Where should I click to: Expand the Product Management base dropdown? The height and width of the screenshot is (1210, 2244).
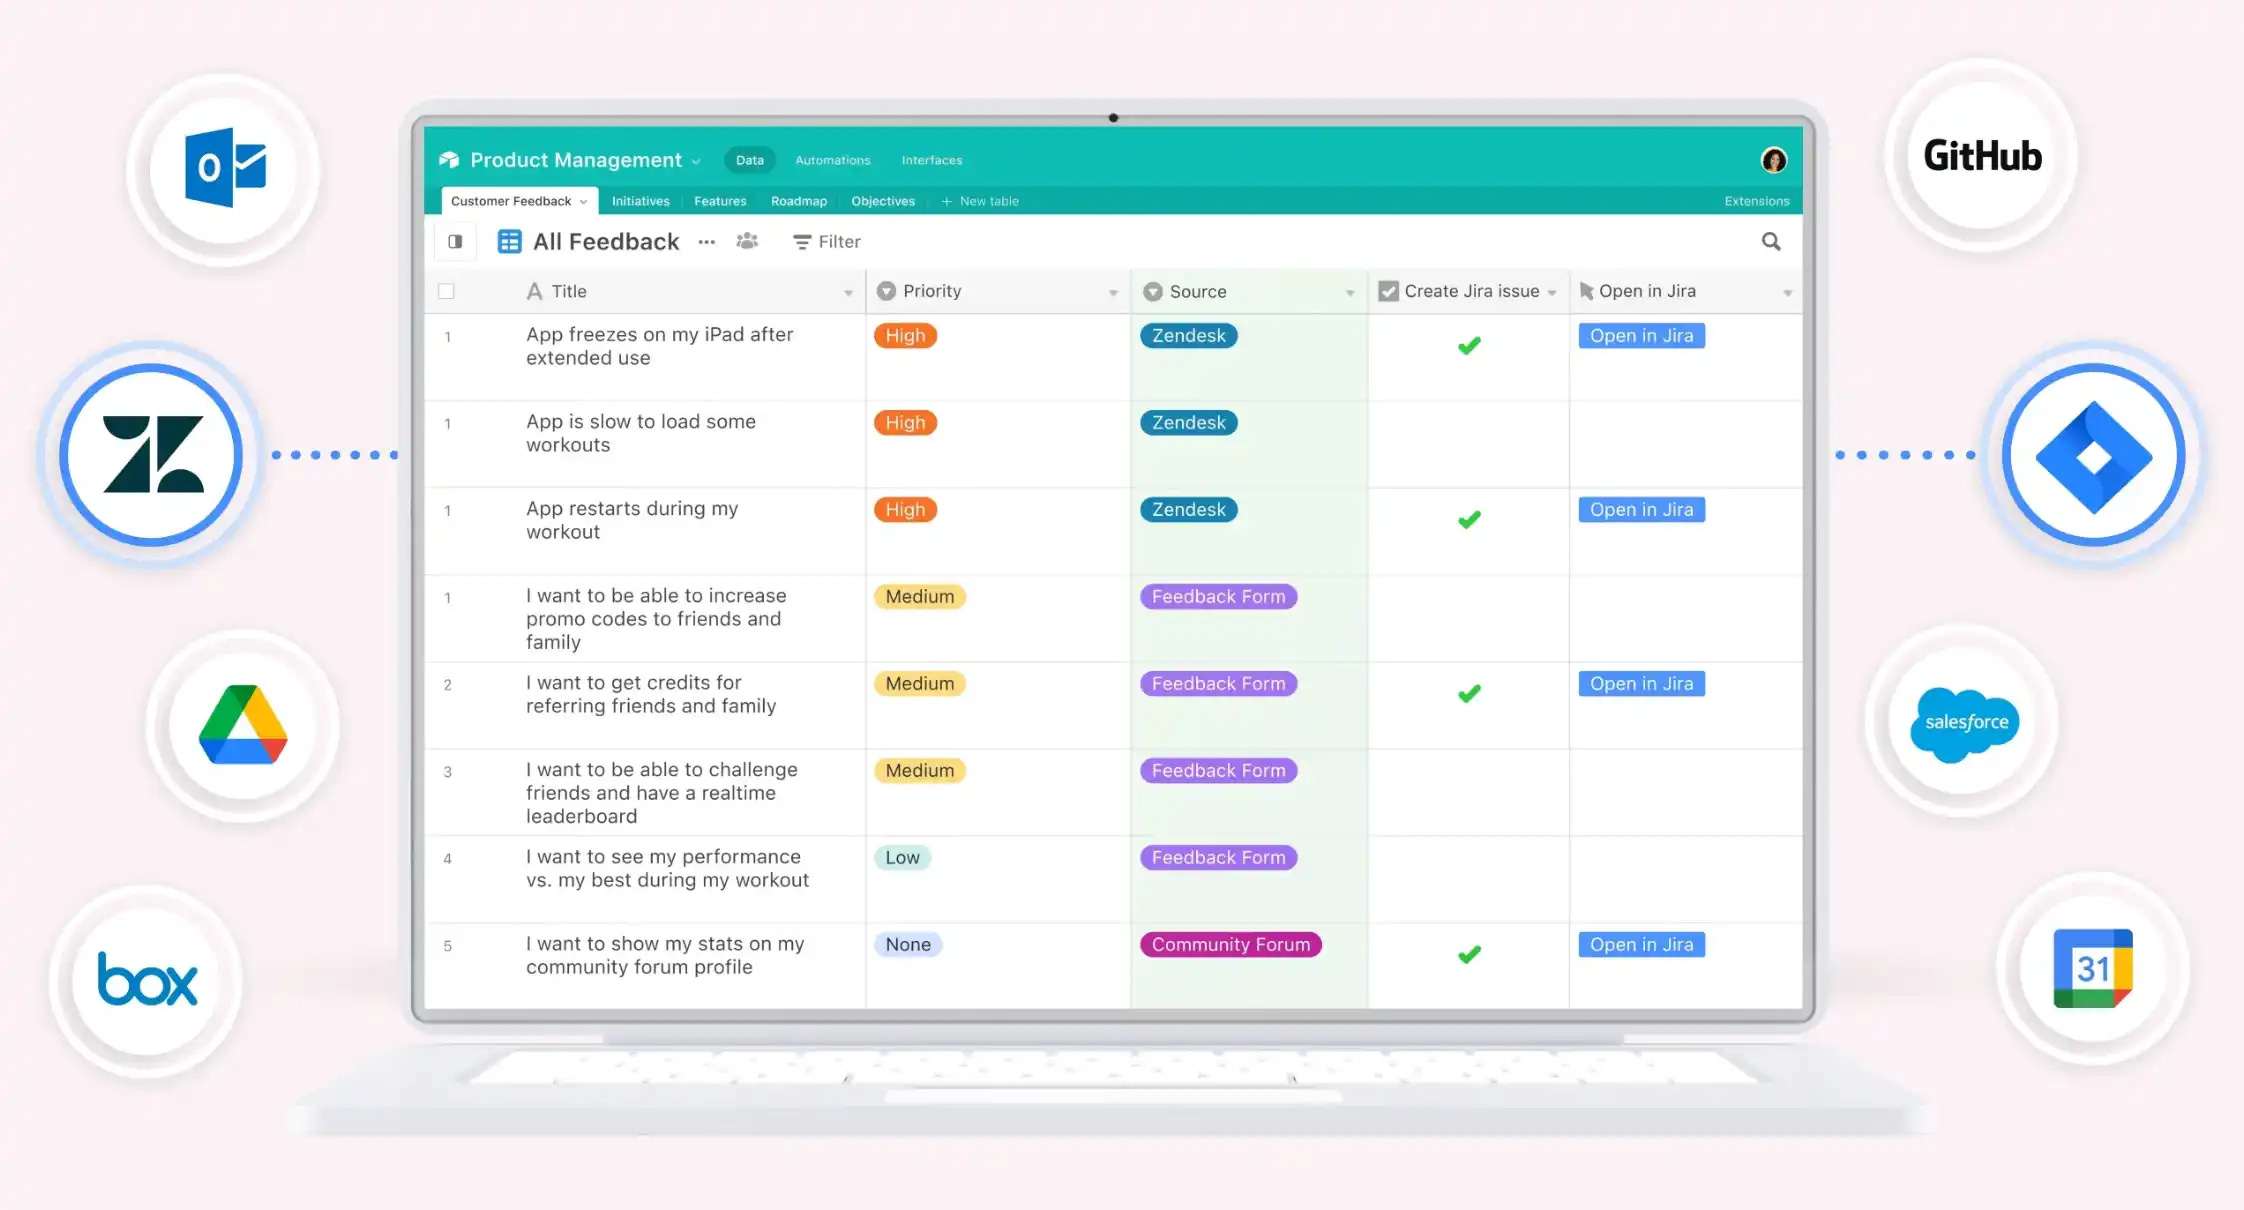point(696,162)
